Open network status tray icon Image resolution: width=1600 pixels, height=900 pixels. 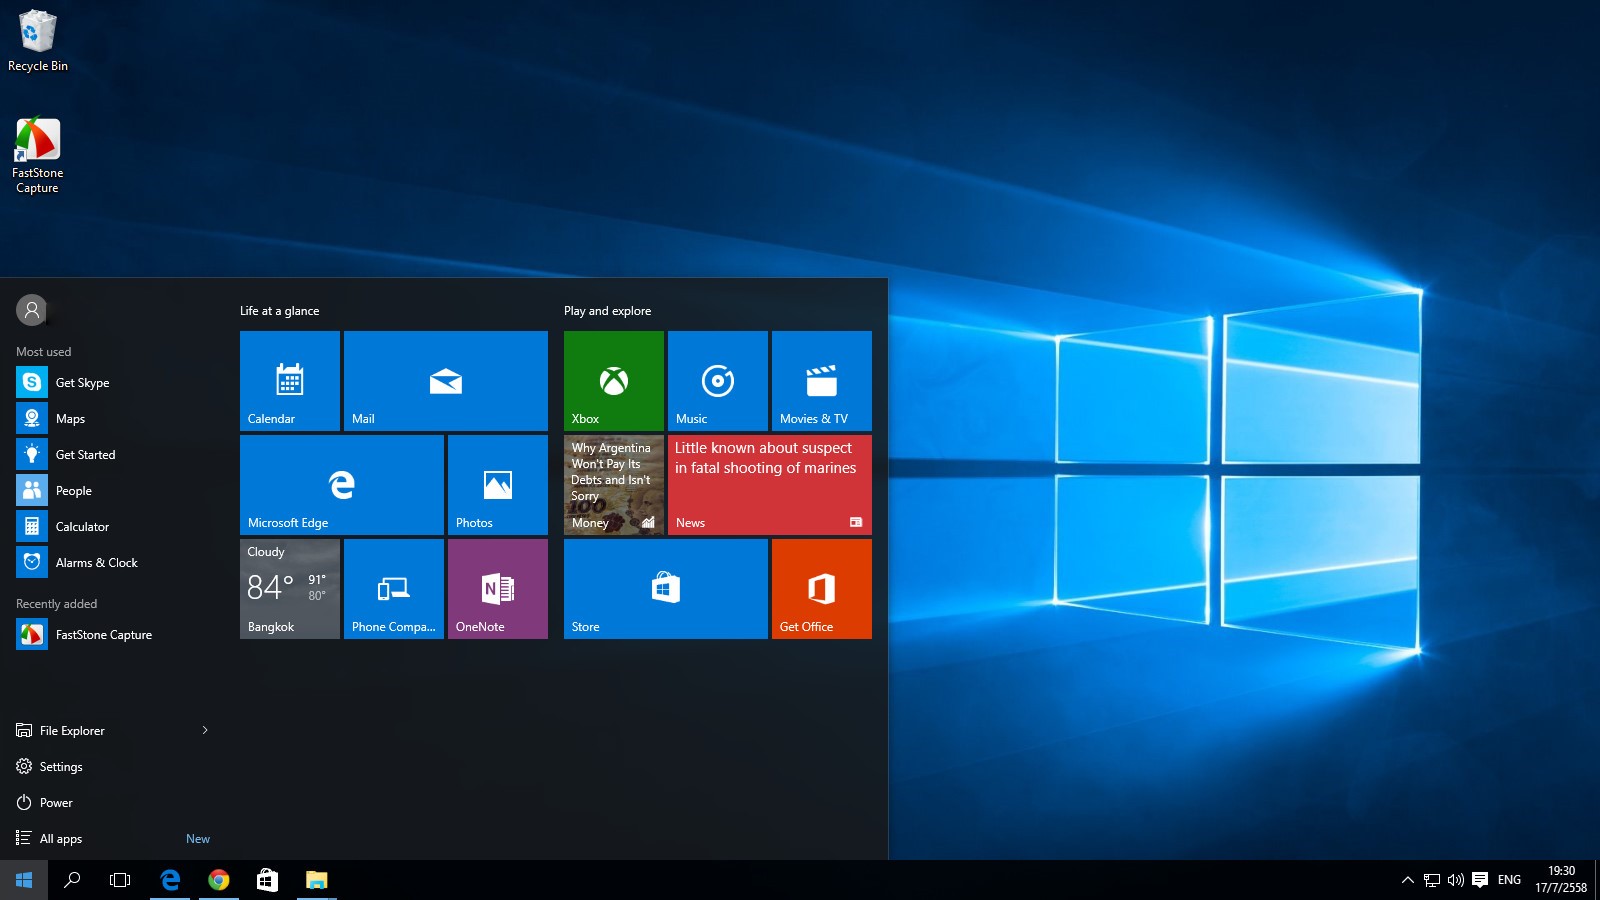pyautogui.click(x=1432, y=880)
